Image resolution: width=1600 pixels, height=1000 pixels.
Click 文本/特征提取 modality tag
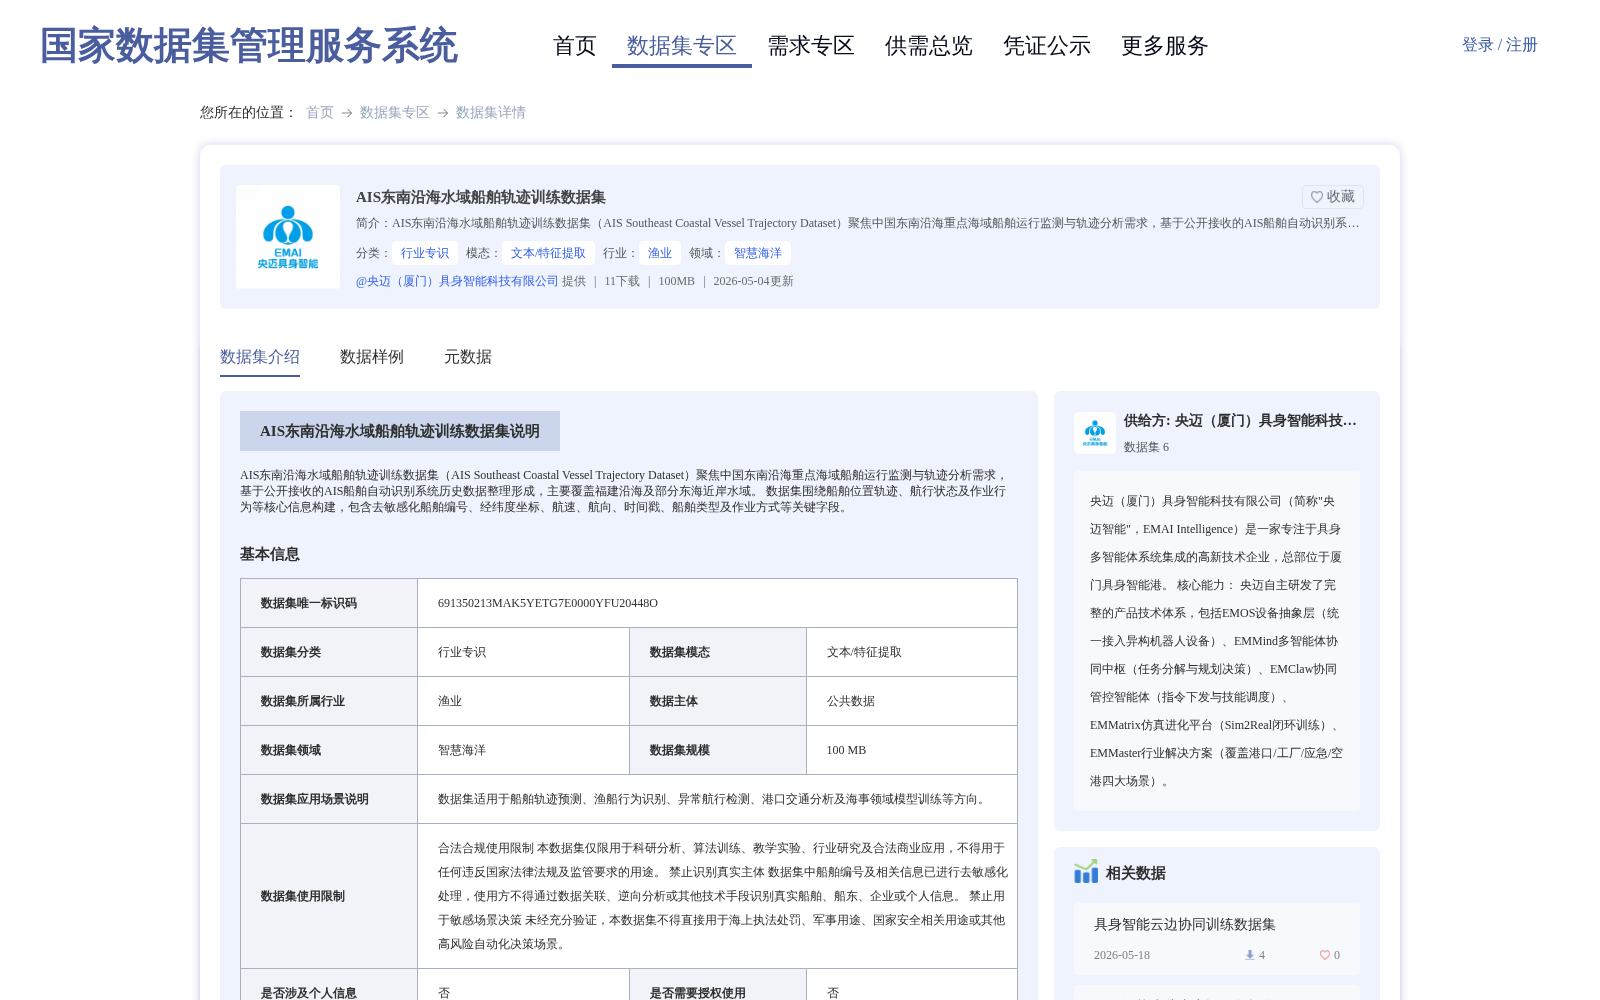pyautogui.click(x=548, y=253)
